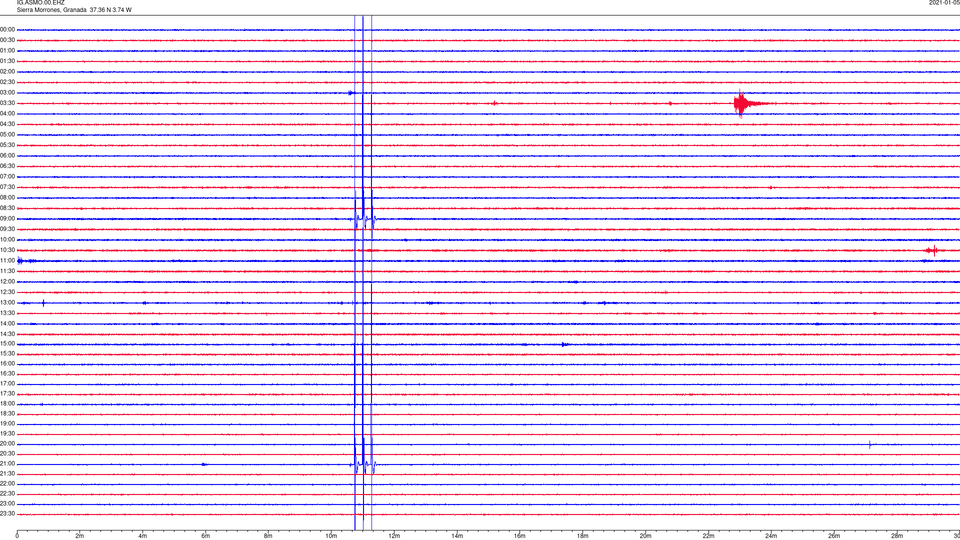This screenshot has height=540, width=960.
Task: Select the 04:00 time label
Action: click(x=7, y=113)
